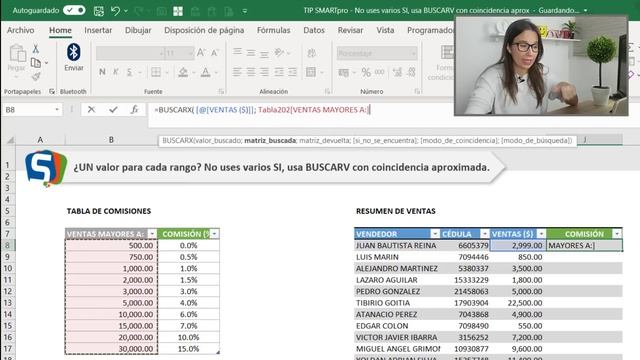Screen dimensions: 640x360
Task: Click the Format Painter brush icon
Action: tap(36, 76)
